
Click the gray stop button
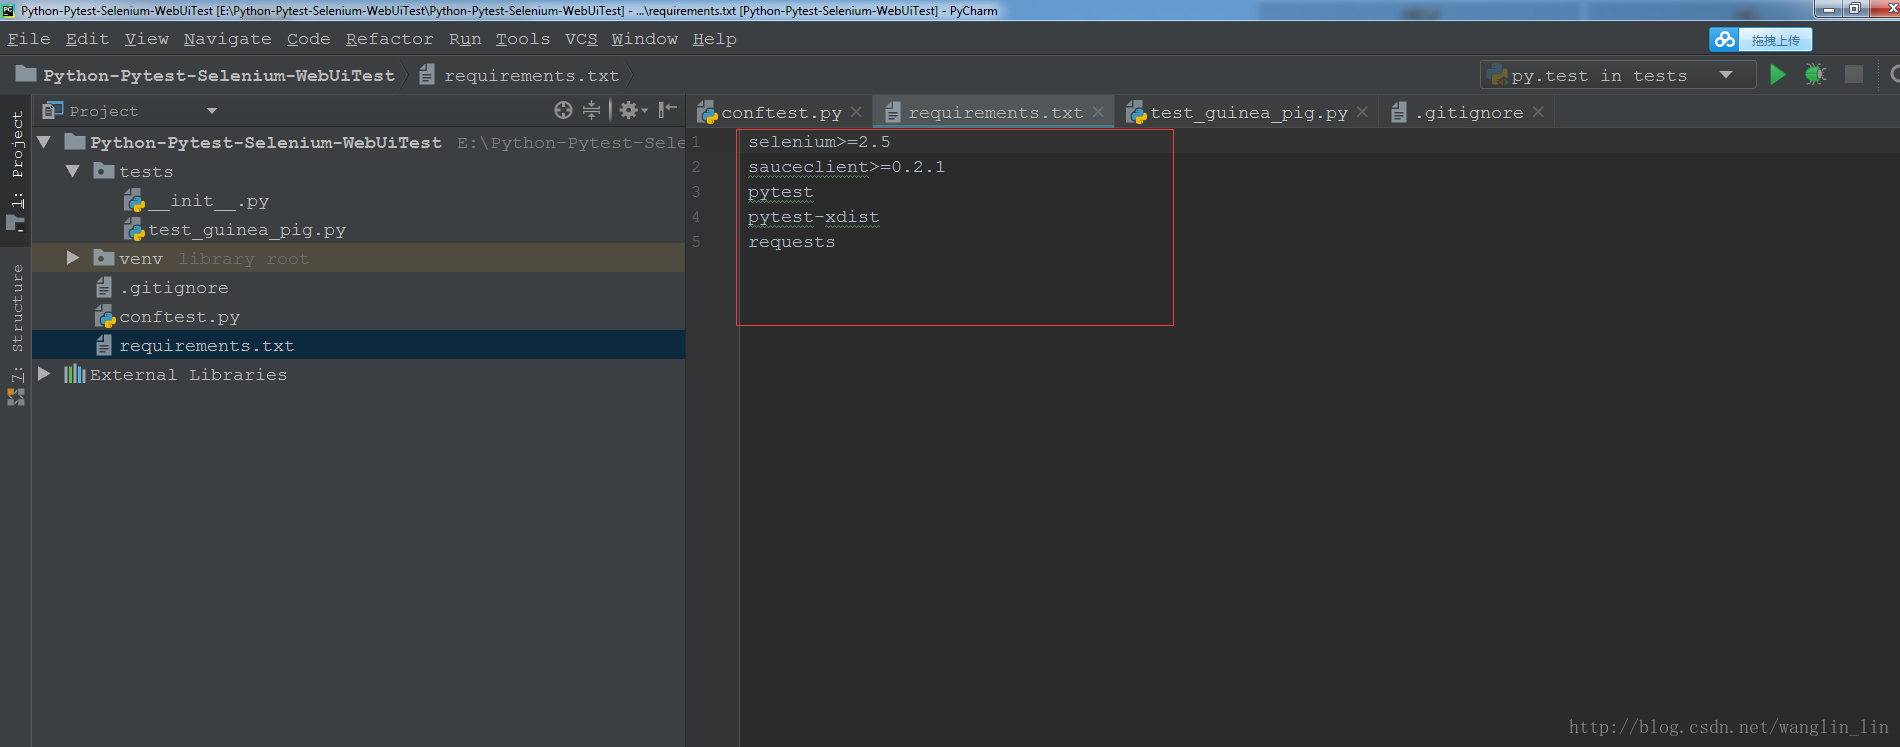[x=1854, y=75]
